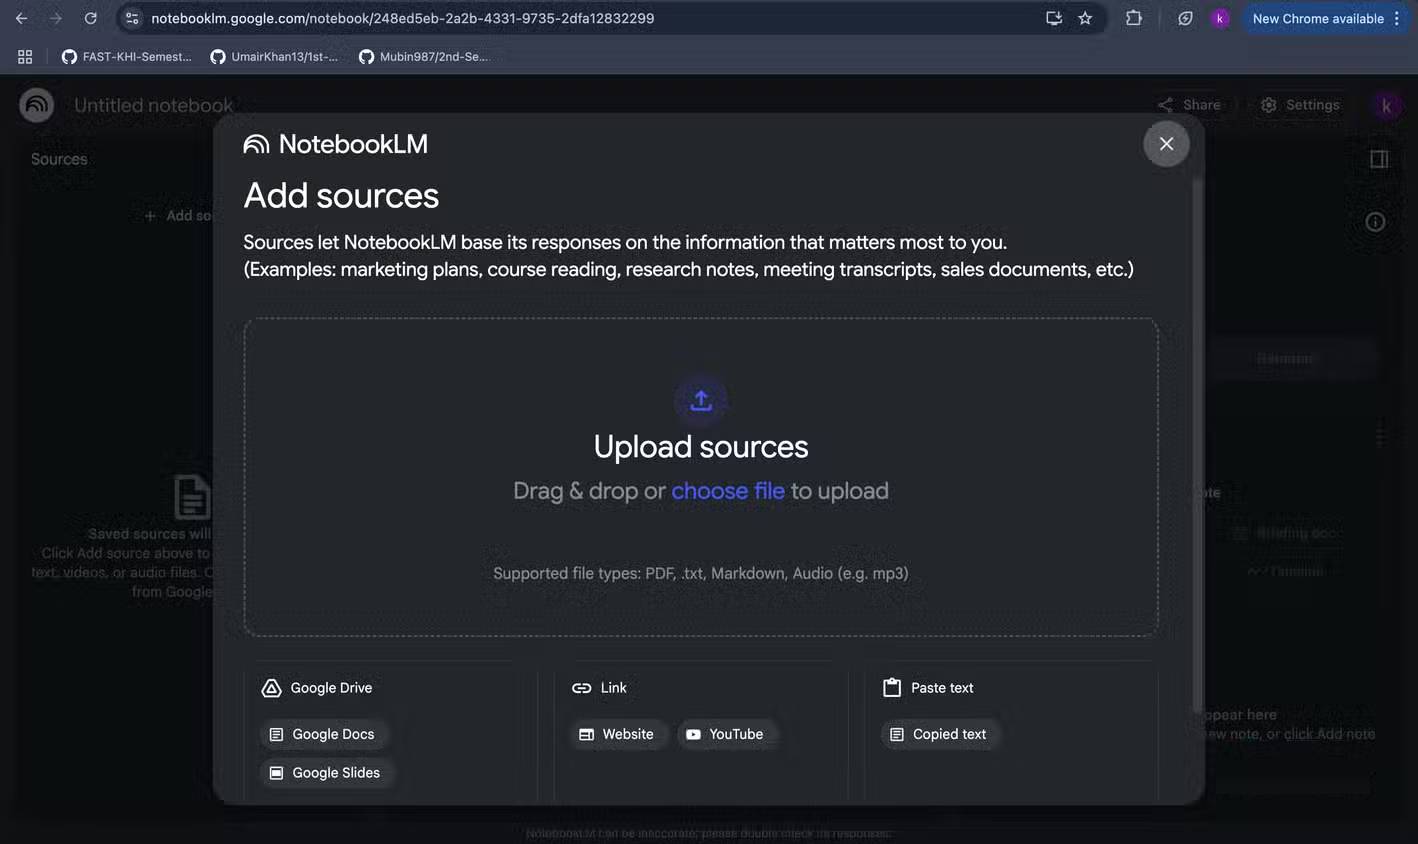Click the Supported file types text
1418x844 pixels.
pyautogui.click(x=701, y=573)
